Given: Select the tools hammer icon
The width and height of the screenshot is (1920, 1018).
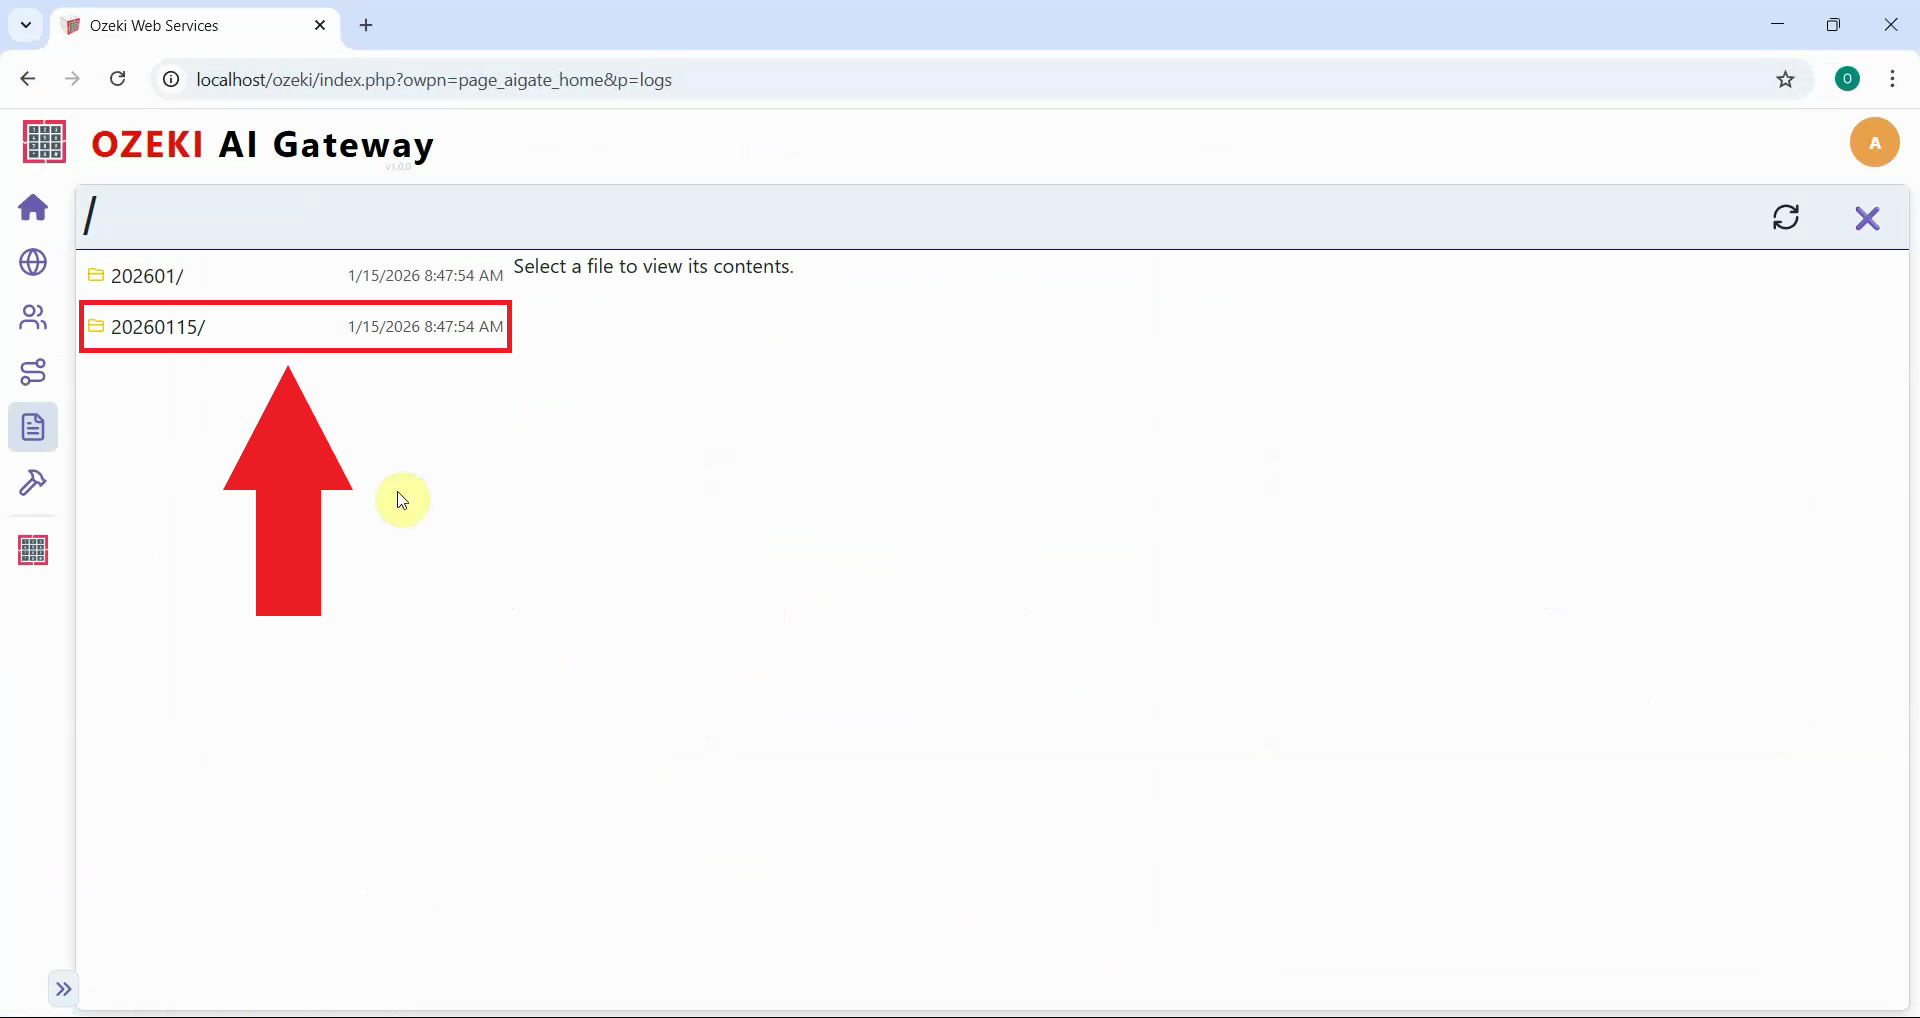Looking at the screenshot, I should coord(33,483).
